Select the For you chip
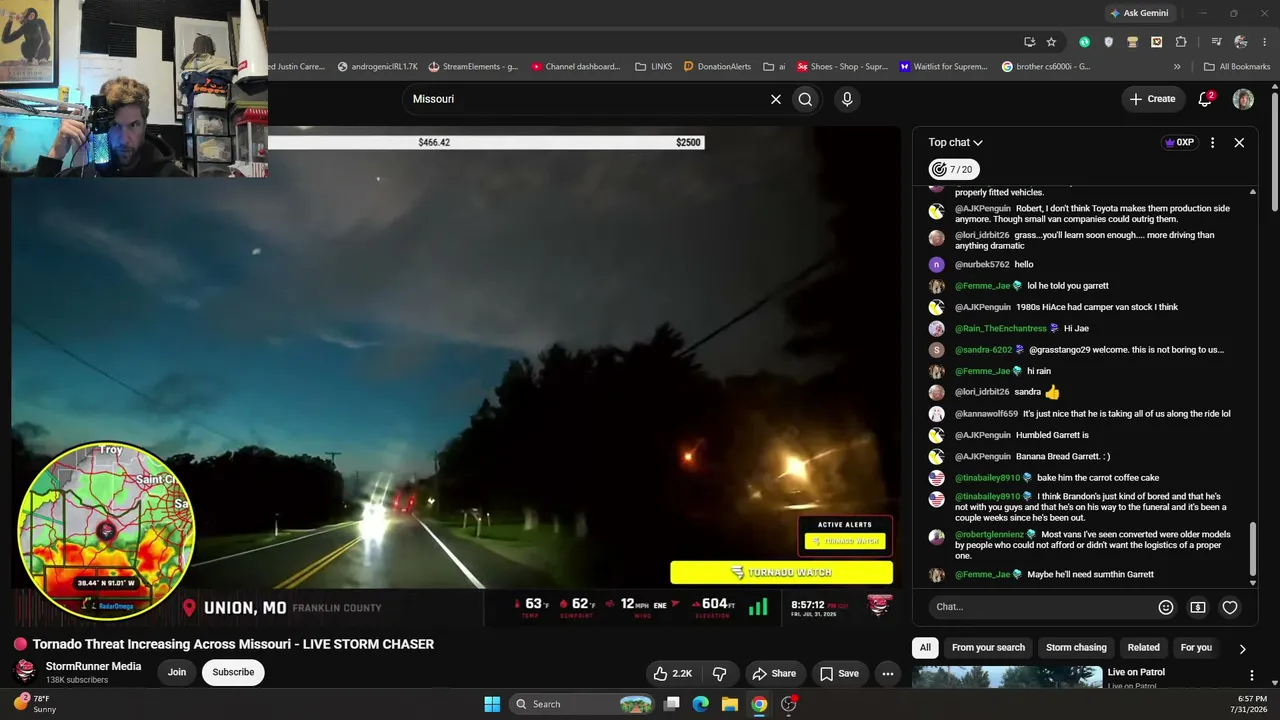The image size is (1280, 720). 1196,647
